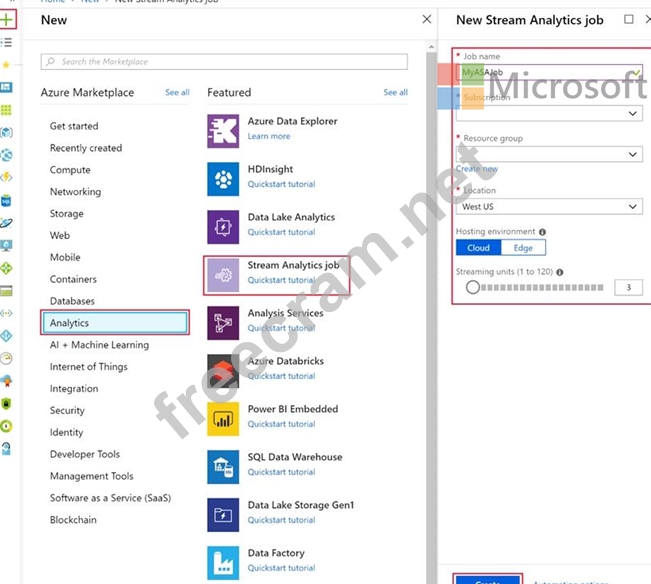Image resolution: width=651 pixels, height=584 pixels.
Task: Open Azure Active Directory blue diamond icon
Action: coord(6,336)
